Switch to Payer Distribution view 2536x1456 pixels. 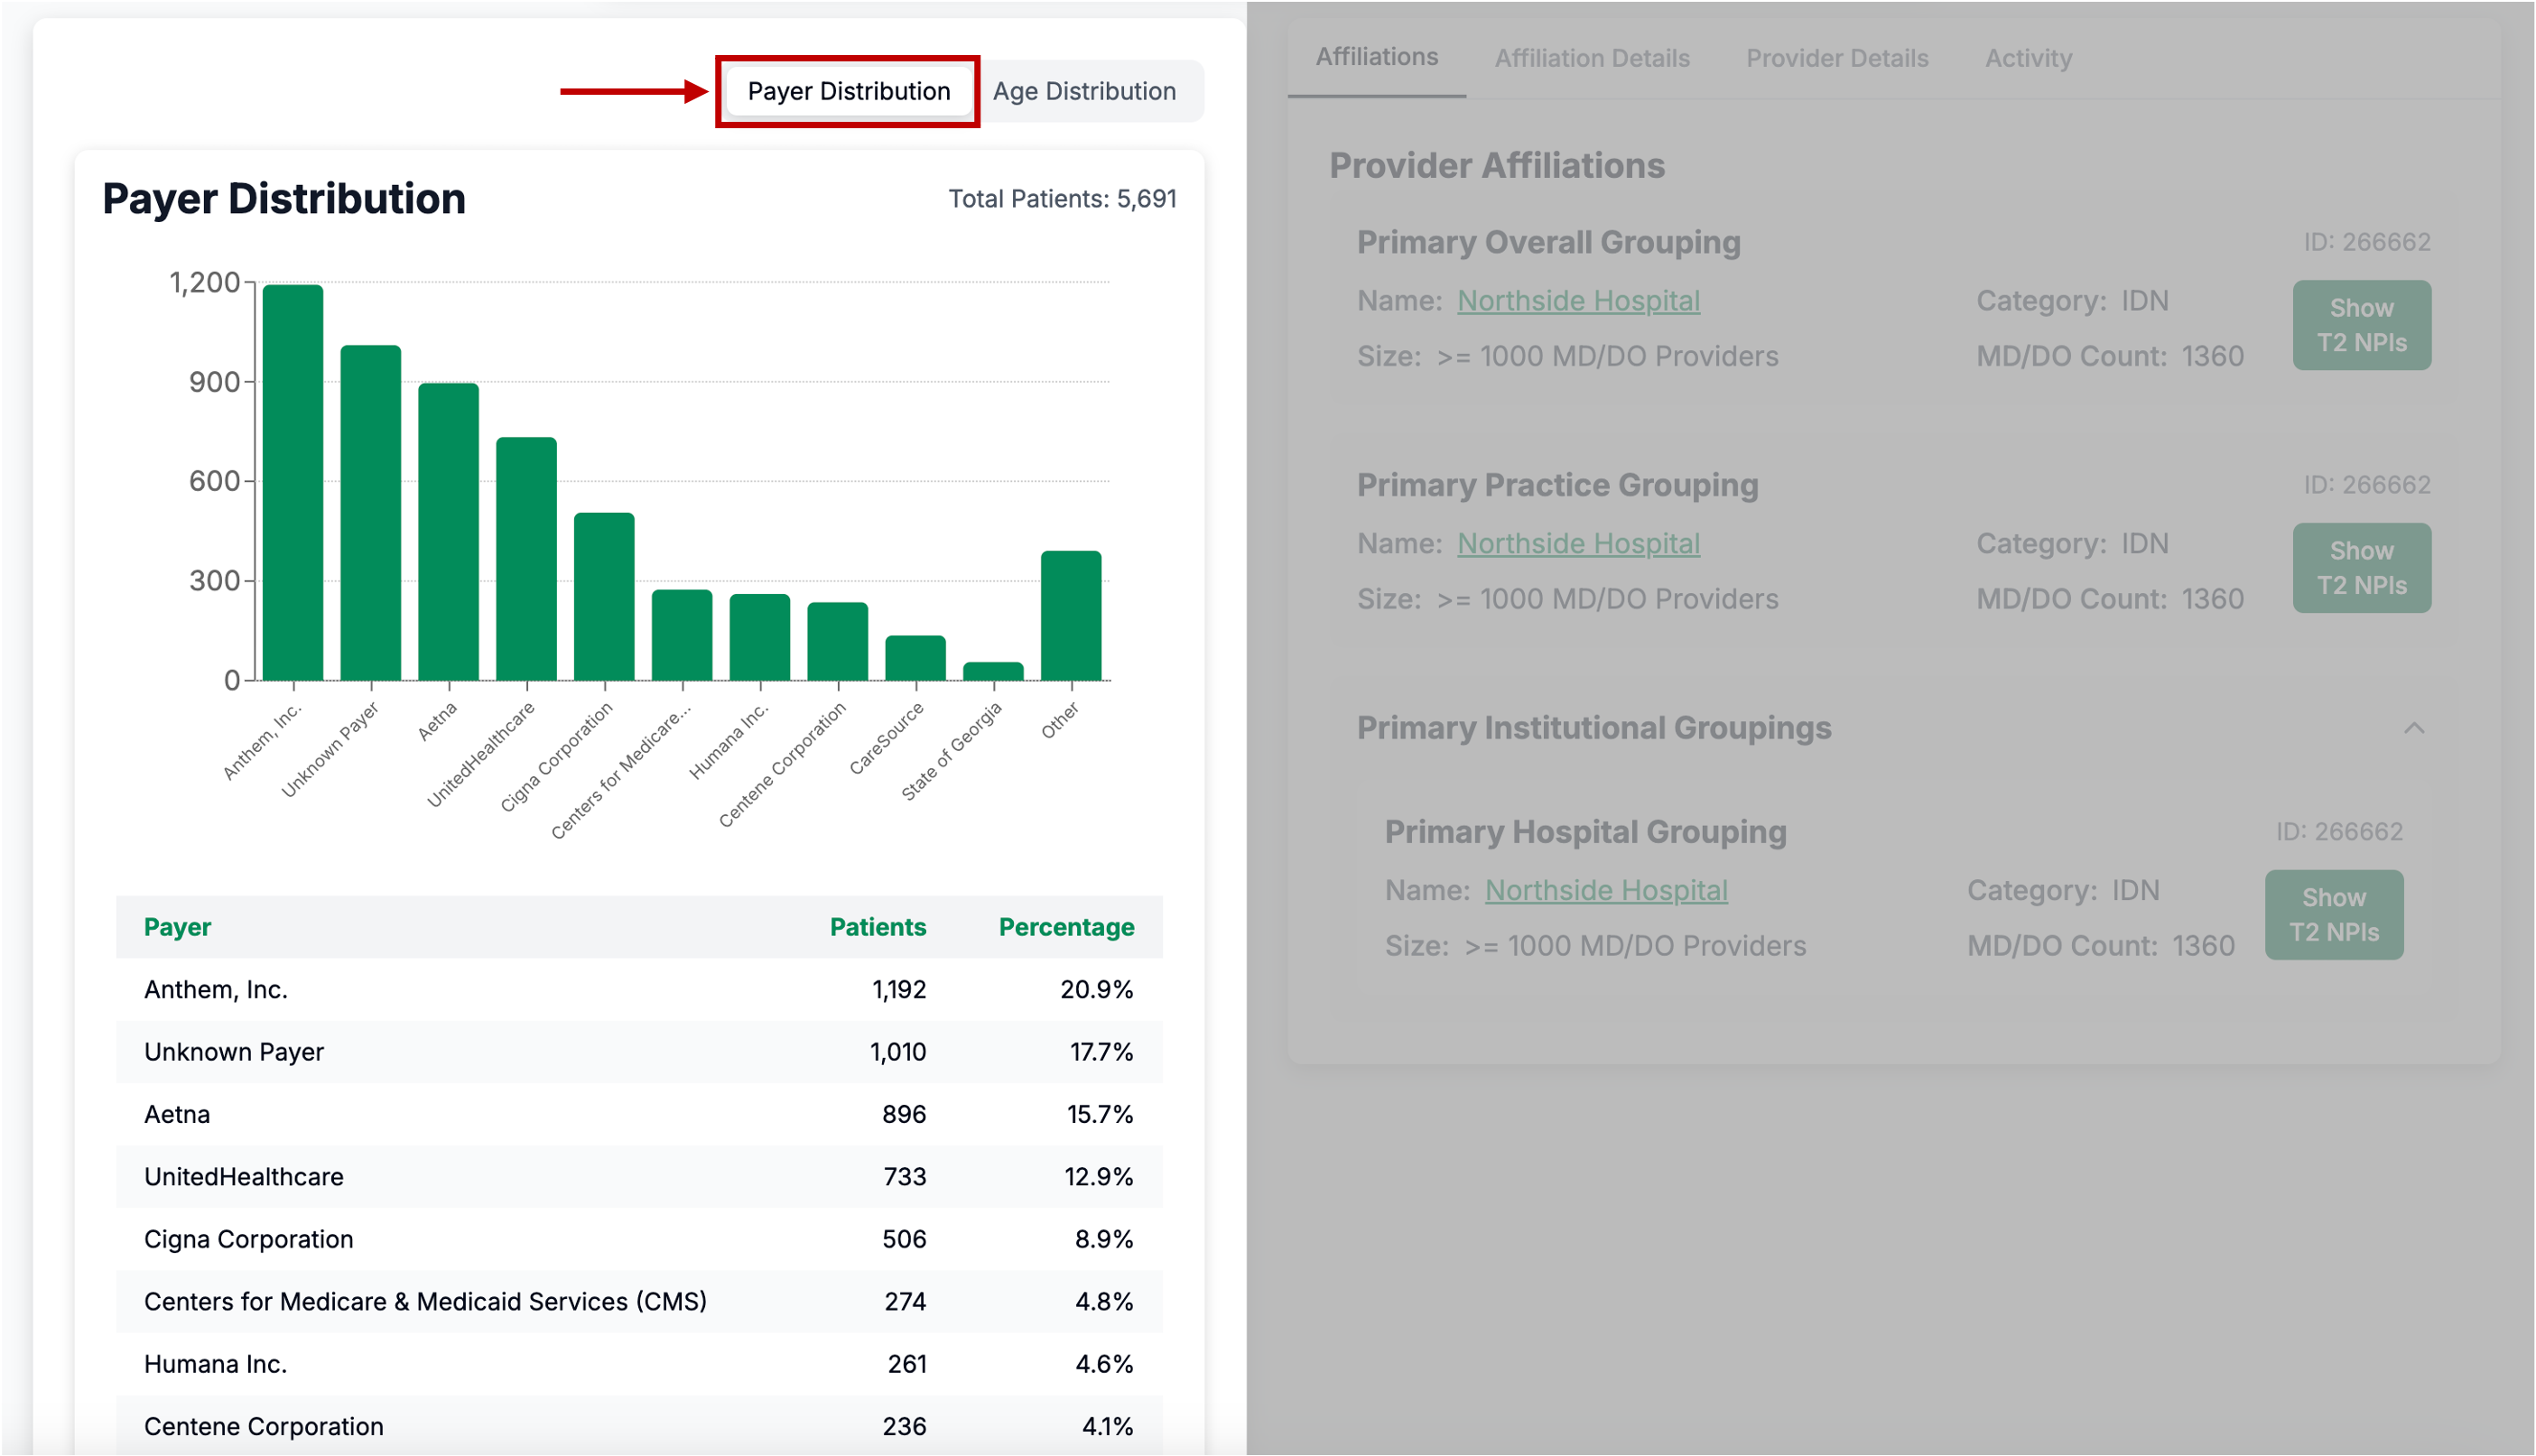(848, 91)
